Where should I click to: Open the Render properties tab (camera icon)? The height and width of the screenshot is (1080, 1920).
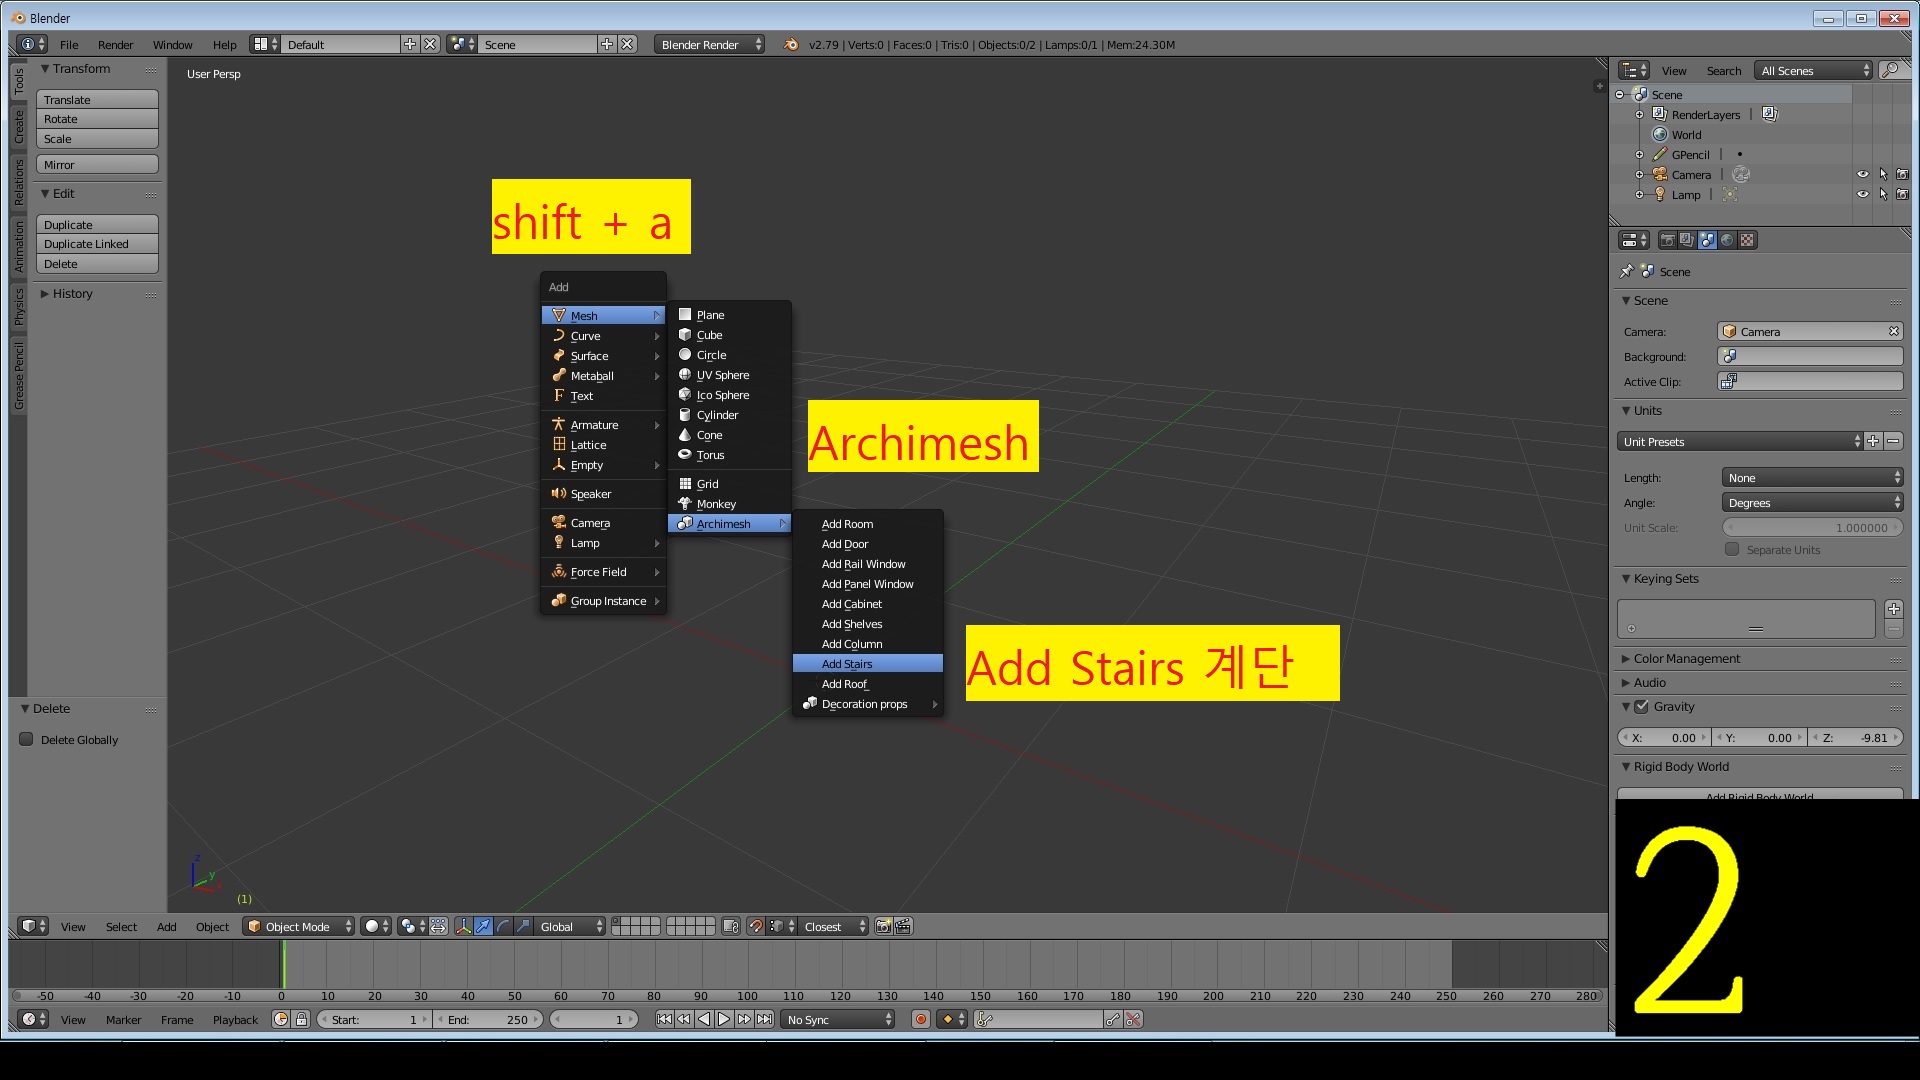click(1667, 240)
